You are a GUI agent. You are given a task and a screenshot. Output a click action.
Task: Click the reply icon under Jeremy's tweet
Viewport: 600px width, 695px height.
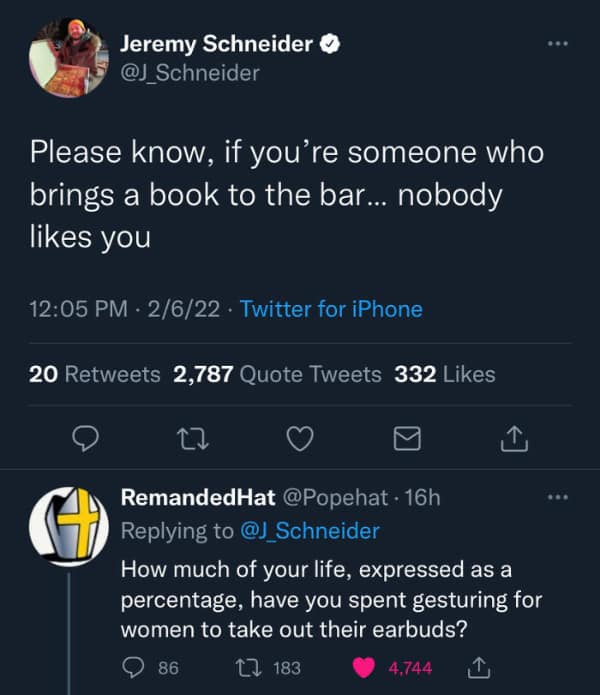(x=86, y=438)
